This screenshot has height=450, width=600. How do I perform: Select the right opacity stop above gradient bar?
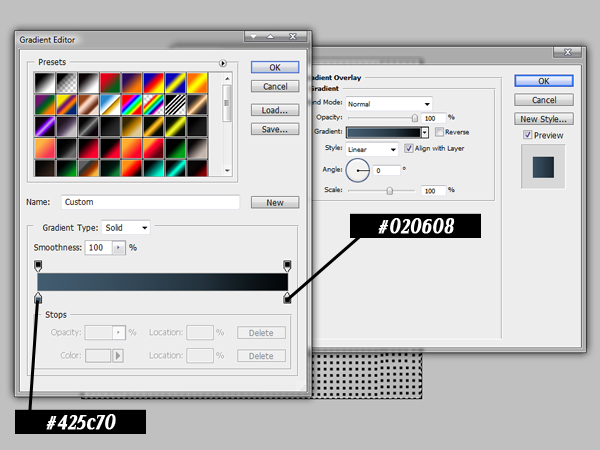pyautogui.click(x=287, y=265)
